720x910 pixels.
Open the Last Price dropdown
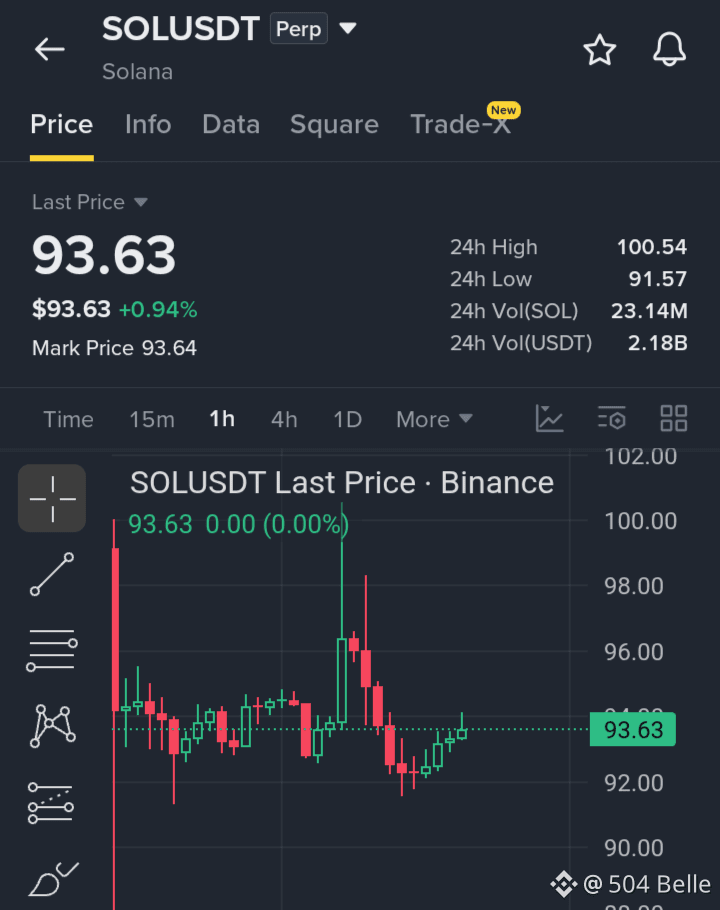pos(90,202)
